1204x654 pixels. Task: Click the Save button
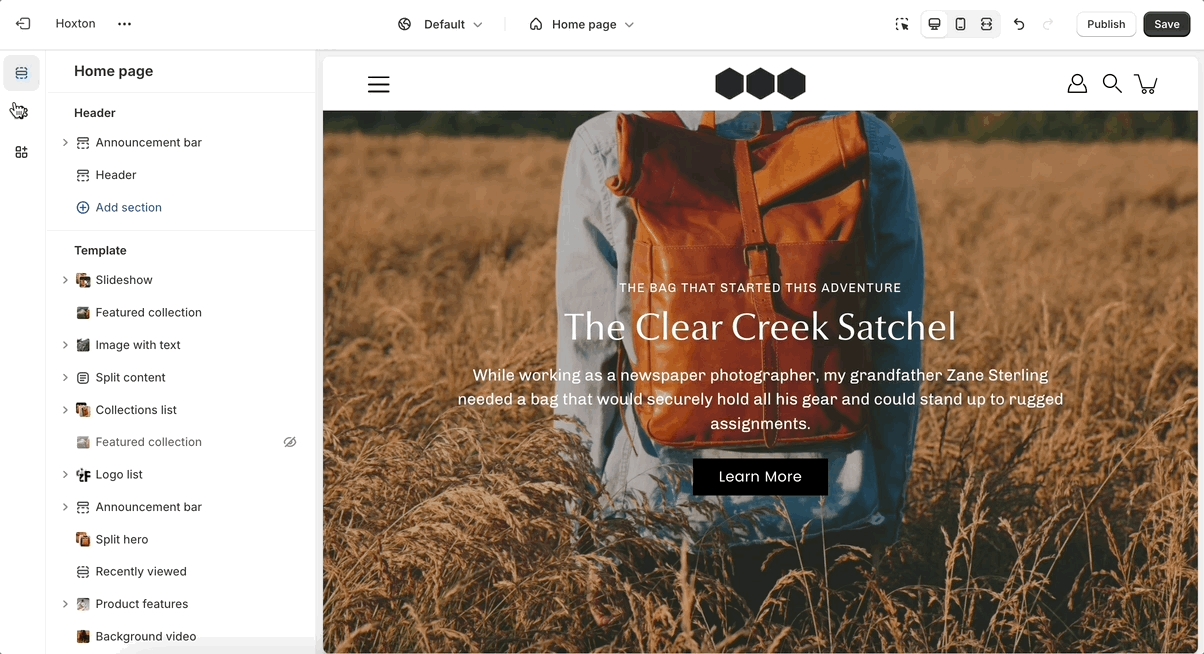pos(1167,24)
